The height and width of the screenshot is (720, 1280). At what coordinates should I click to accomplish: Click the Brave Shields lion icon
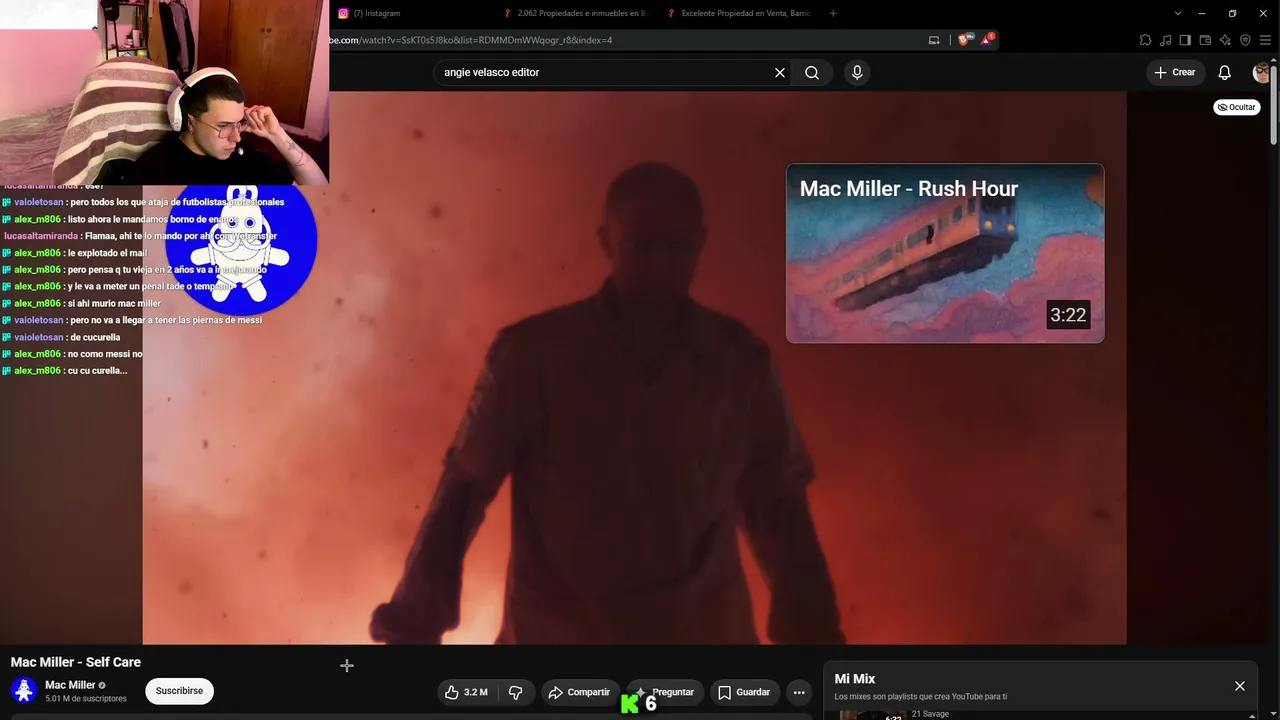964,40
